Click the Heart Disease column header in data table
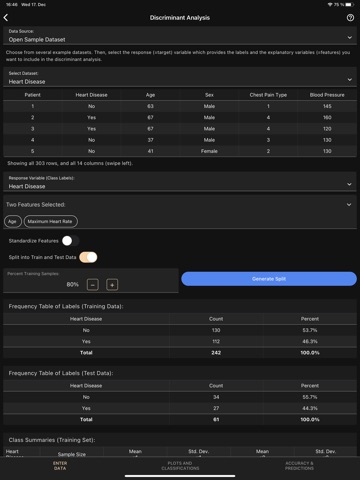Screen dimensions: 360x480 [91, 95]
